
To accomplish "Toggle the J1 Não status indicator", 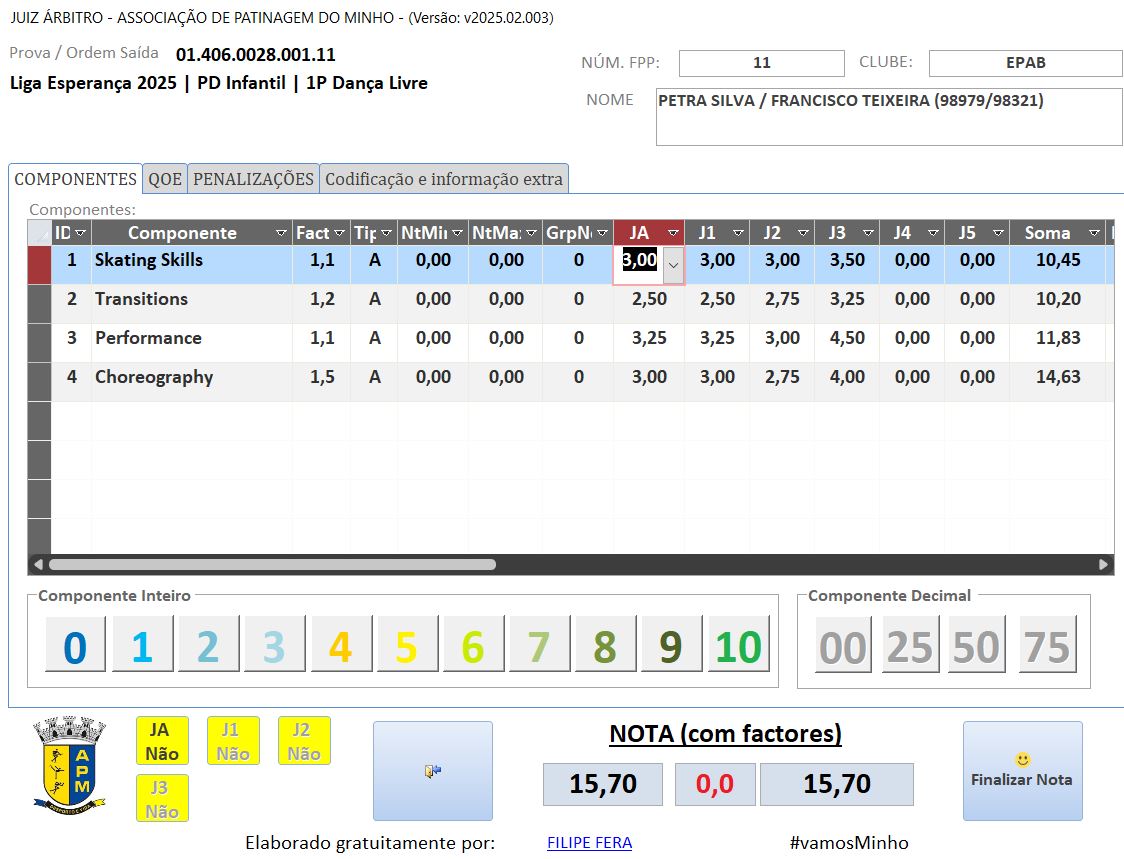I will pyautogui.click(x=232, y=741).
